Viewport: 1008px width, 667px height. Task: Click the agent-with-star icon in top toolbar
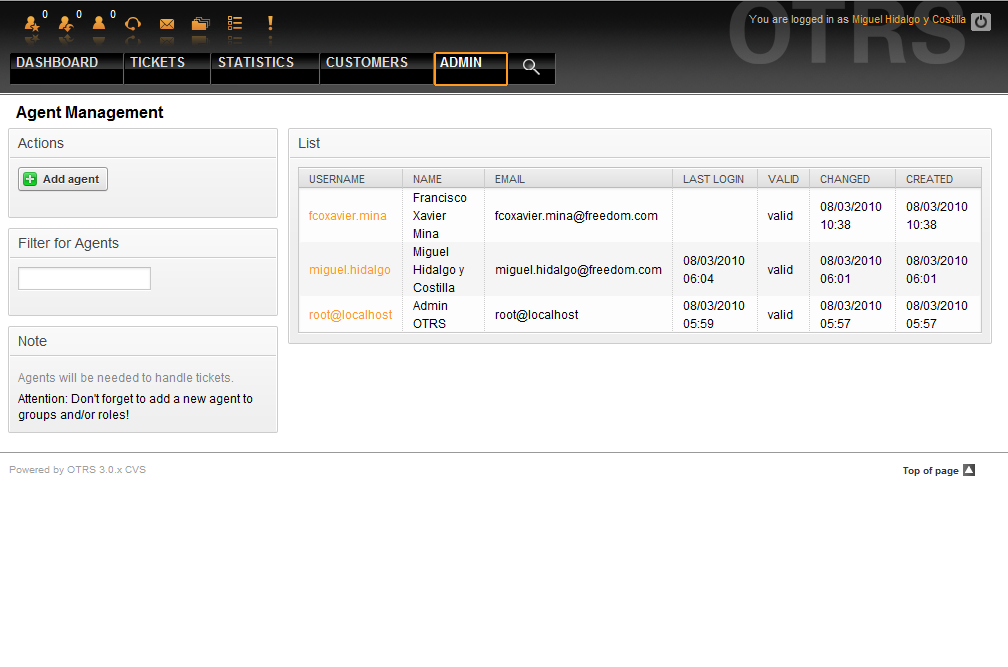[x=32, y=23]
